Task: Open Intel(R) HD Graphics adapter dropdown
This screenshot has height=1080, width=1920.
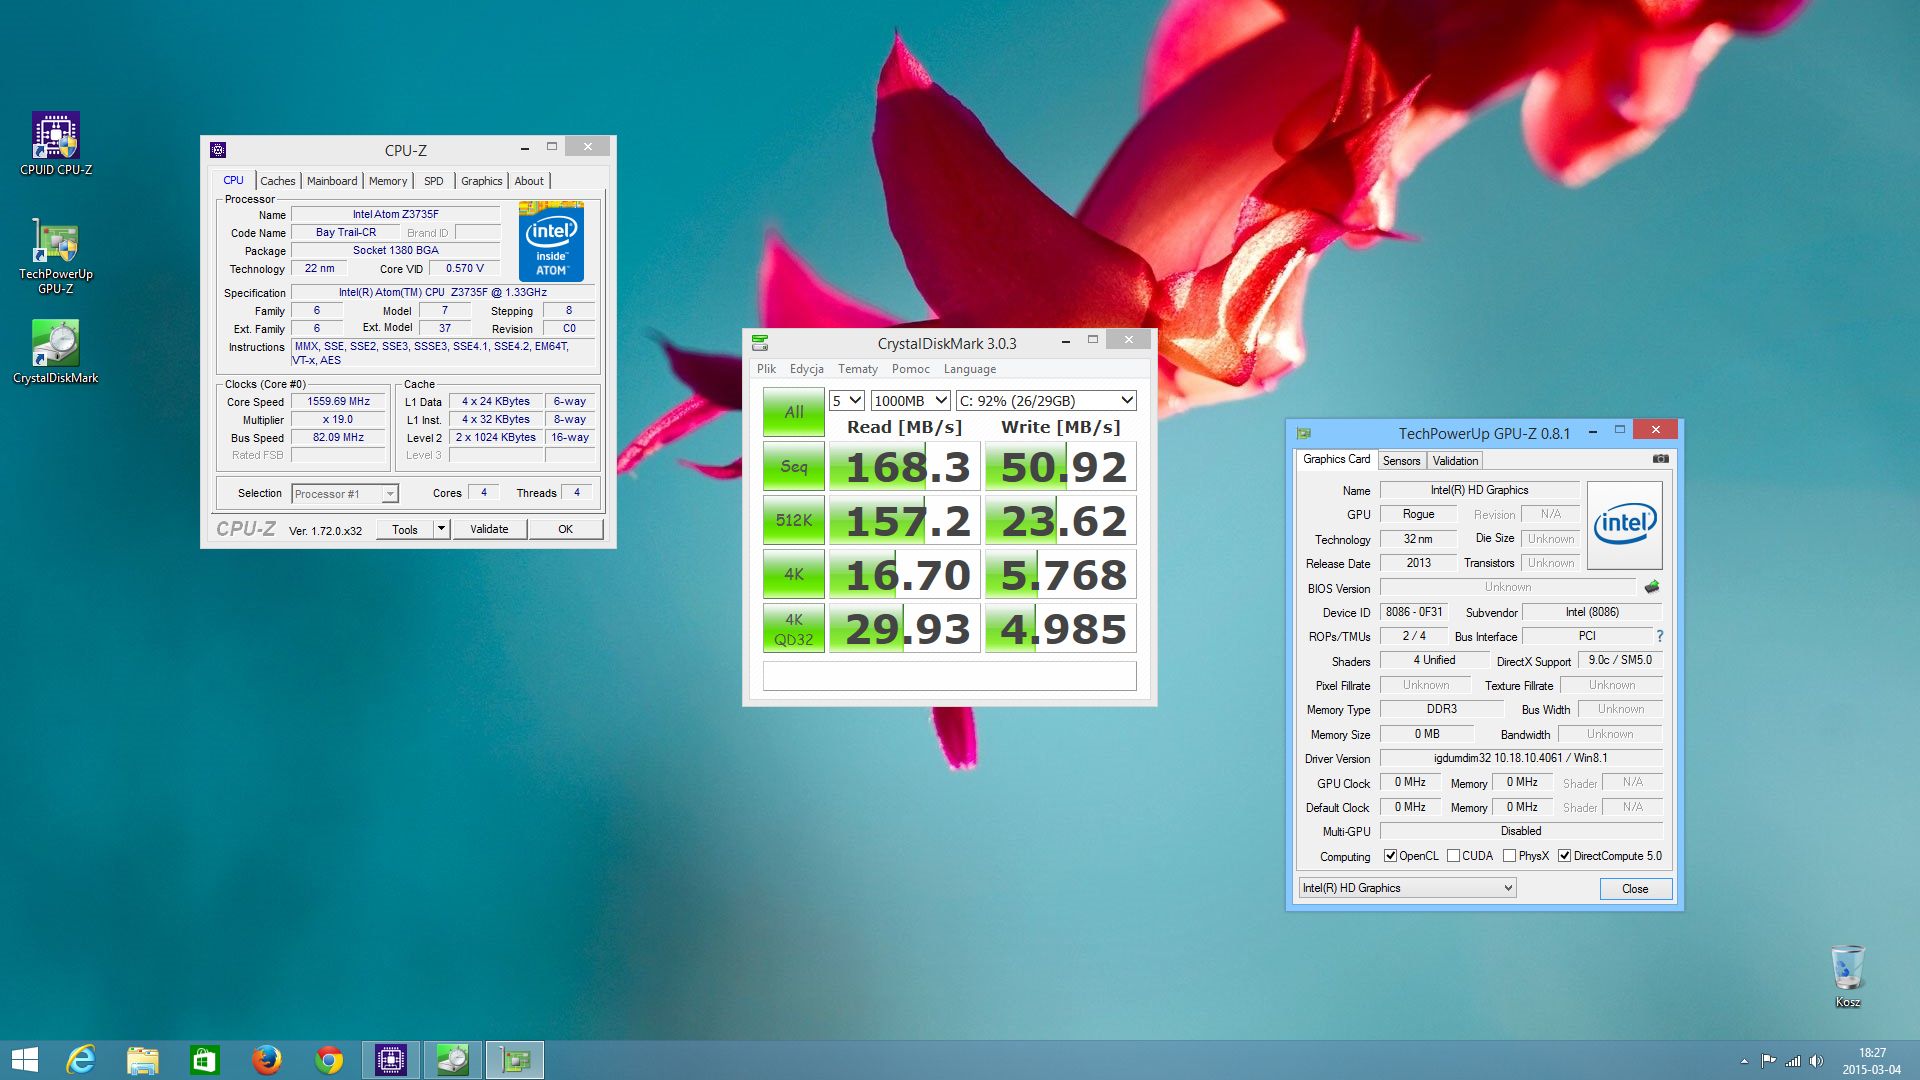Action: [x=1407, y=888]
